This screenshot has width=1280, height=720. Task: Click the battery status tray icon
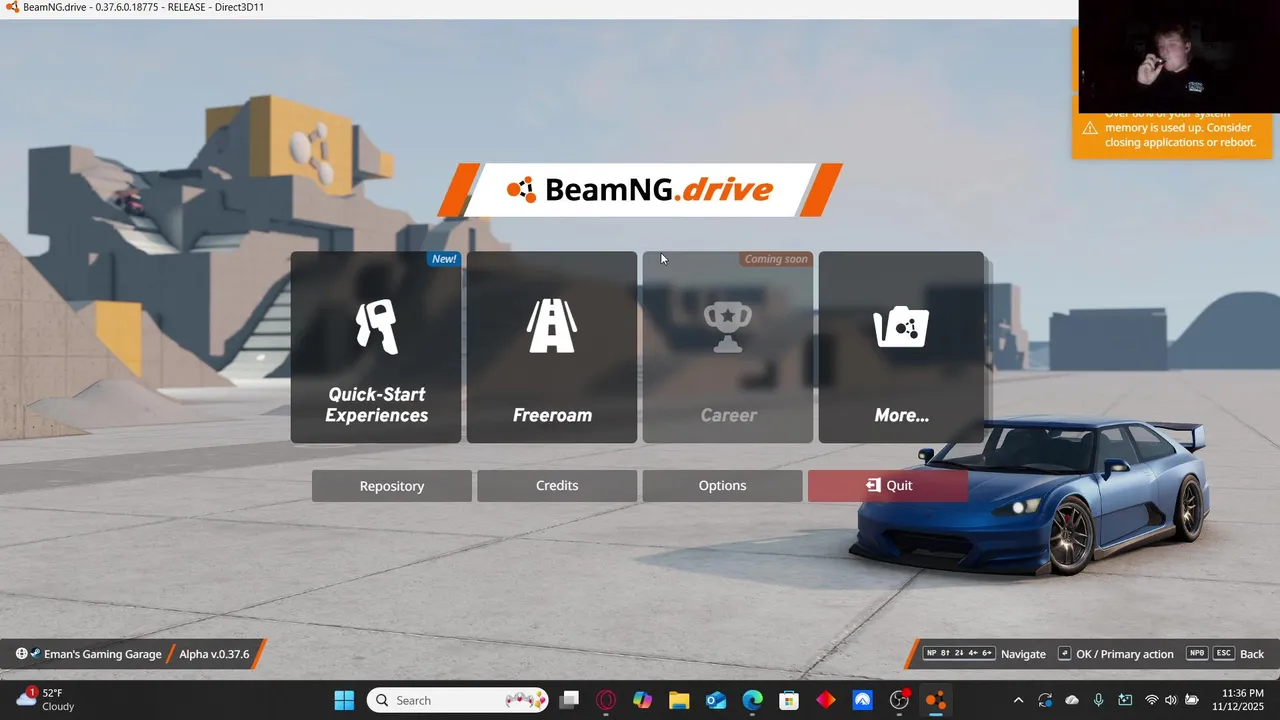click(1192, 700)
